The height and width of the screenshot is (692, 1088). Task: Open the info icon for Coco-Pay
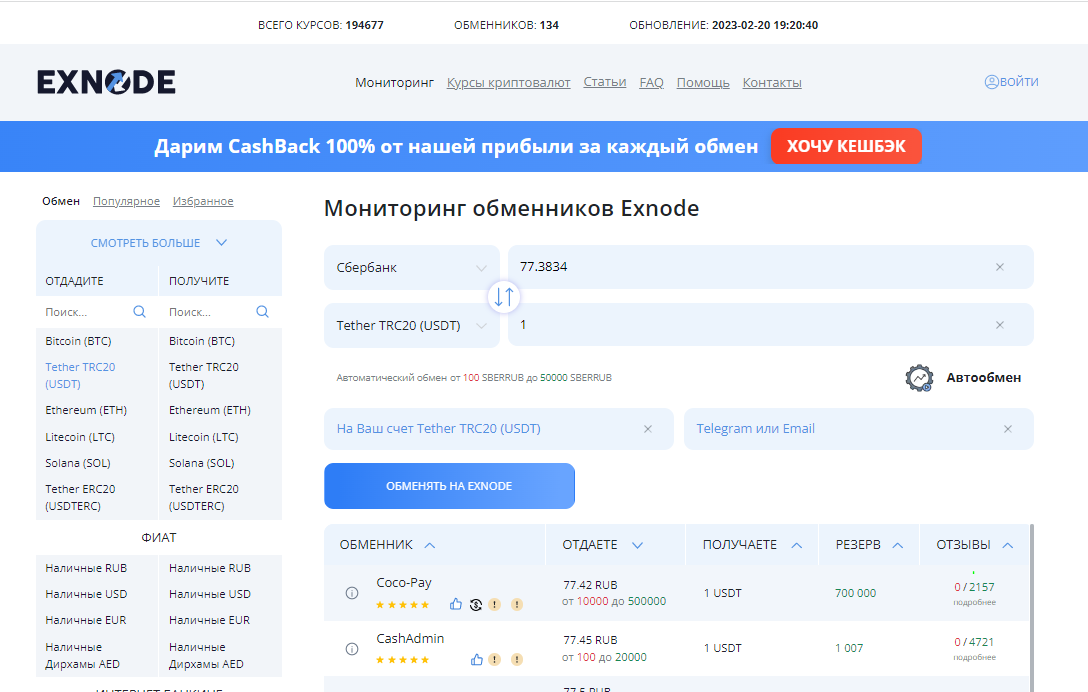pos(352,593)
